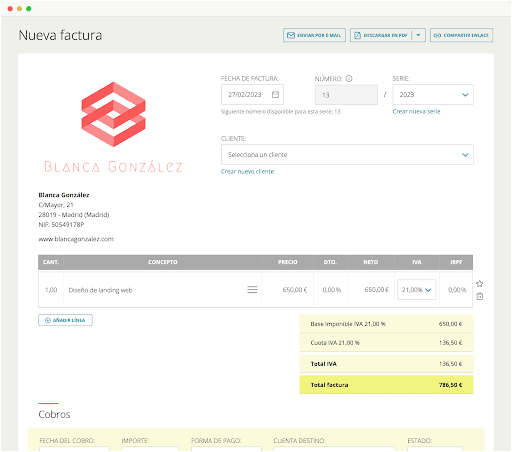Click the Total factura row

[386, 385]
